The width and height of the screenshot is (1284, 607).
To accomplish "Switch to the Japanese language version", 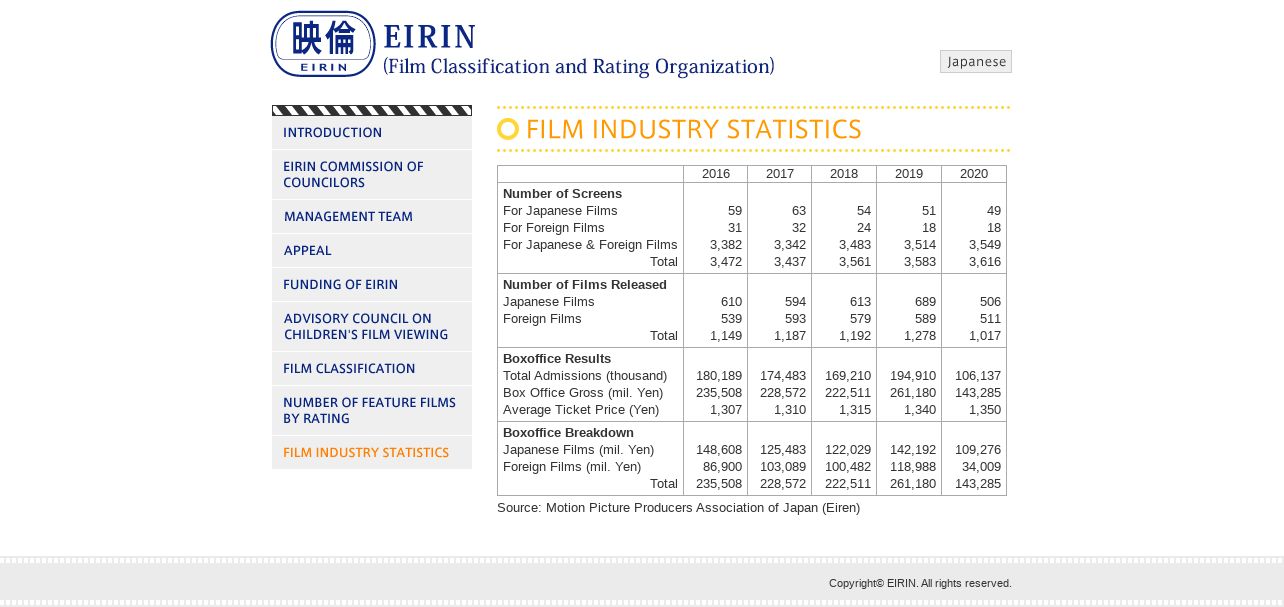I will point(976,62).
